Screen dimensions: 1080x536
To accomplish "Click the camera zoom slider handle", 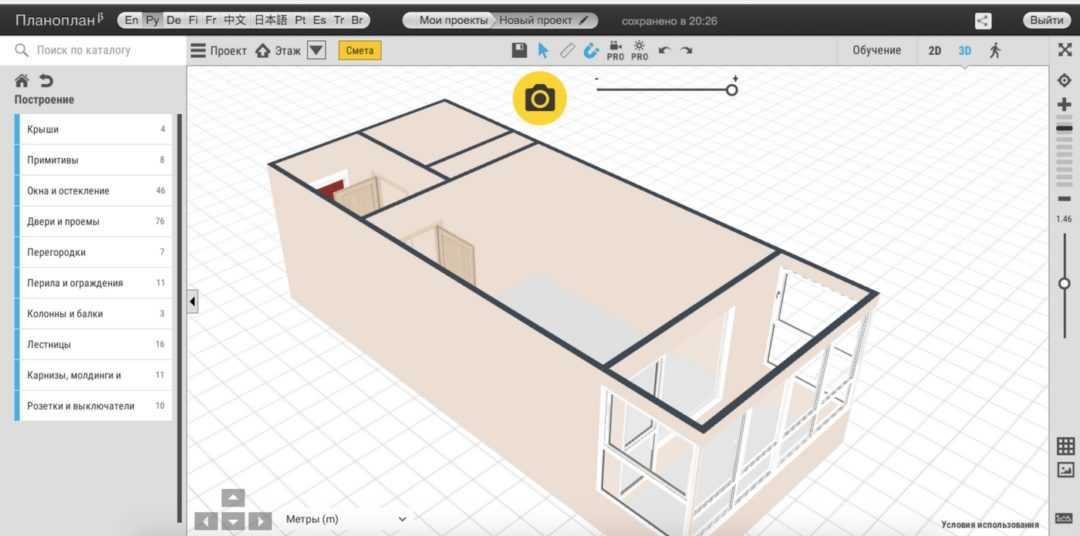I will click(x=732, y=90).
